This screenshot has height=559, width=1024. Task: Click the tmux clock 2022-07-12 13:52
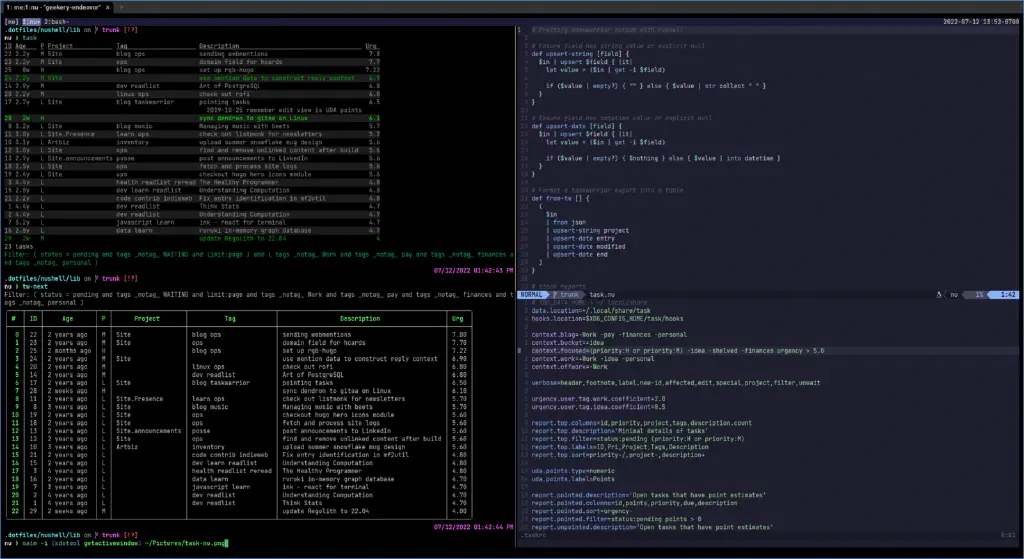point(981,22)
